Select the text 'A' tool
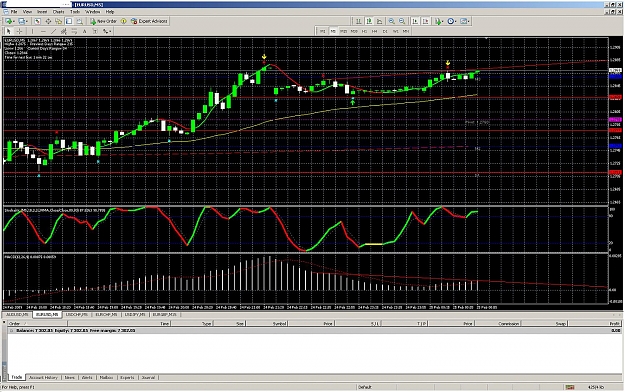625x392 pixels. (x=85, y=31)
